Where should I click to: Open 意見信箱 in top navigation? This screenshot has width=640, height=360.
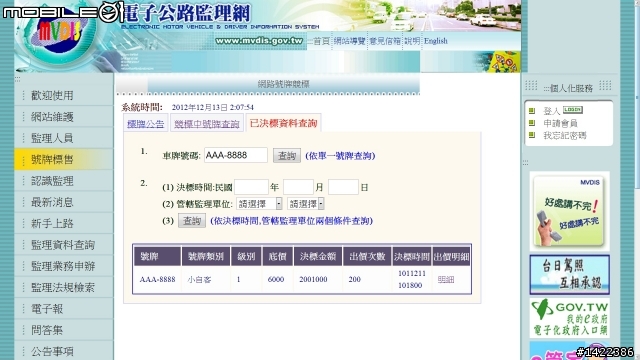pos(385,41)
